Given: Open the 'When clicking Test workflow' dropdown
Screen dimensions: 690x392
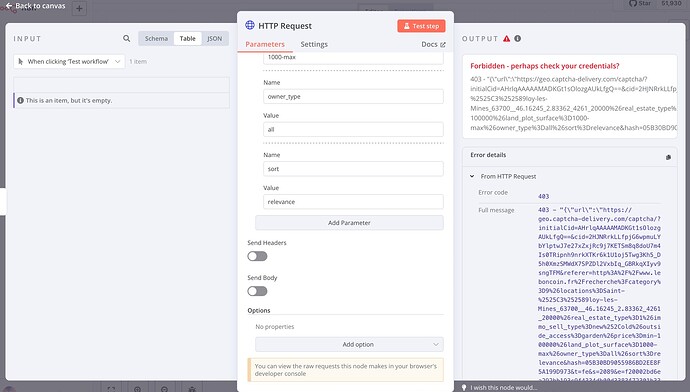Looking at the screenshot, I should [69, 62].
